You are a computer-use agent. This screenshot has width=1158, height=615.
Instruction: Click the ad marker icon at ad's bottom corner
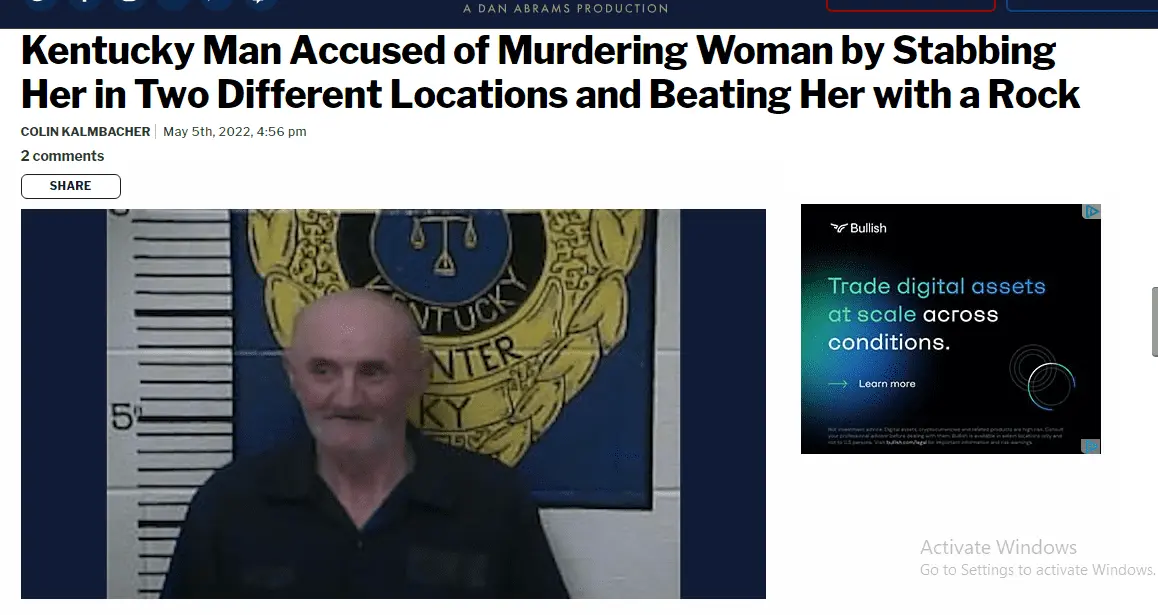pos(1092,446)
